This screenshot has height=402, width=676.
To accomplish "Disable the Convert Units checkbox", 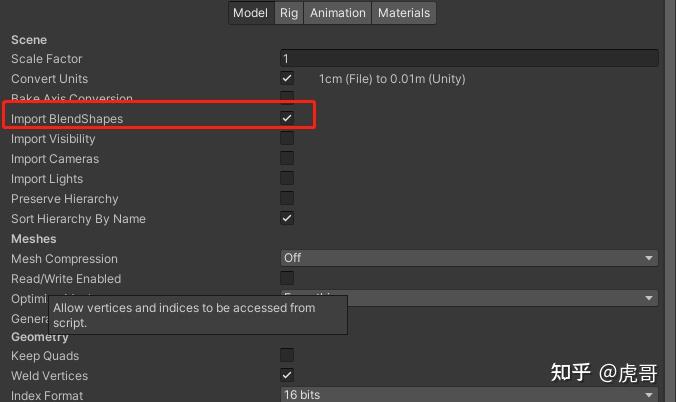I will click(x=287, y=78).
